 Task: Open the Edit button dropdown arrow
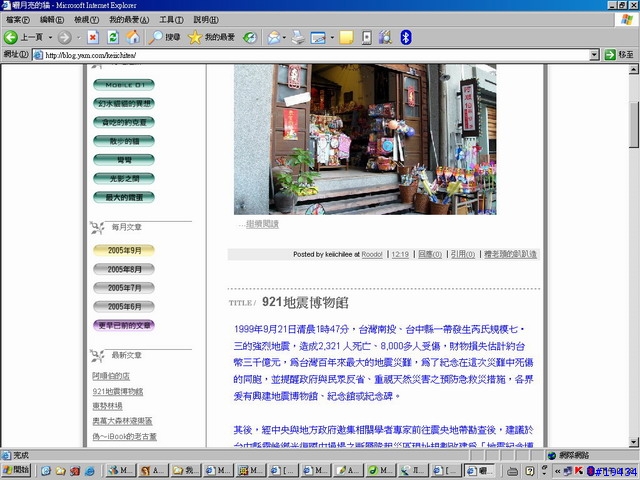coord(332,38)
